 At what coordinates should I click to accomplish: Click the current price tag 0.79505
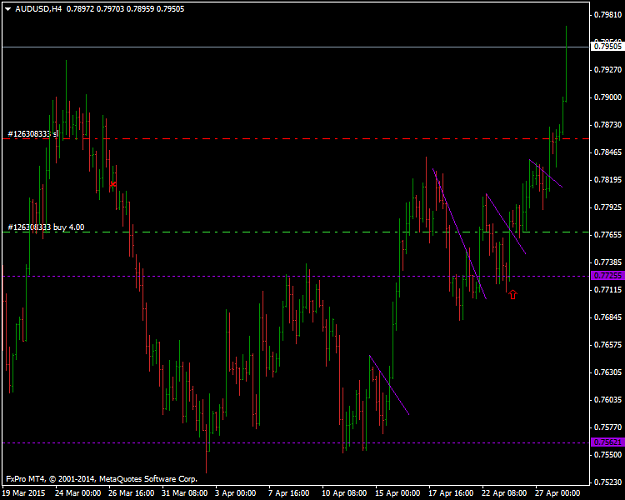pos(607,47)
